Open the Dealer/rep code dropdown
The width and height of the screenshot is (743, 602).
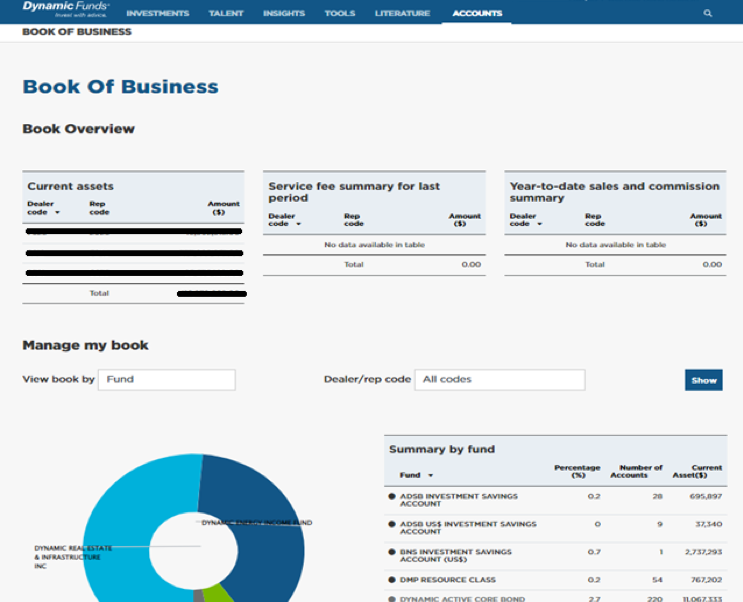coord(499,379)
